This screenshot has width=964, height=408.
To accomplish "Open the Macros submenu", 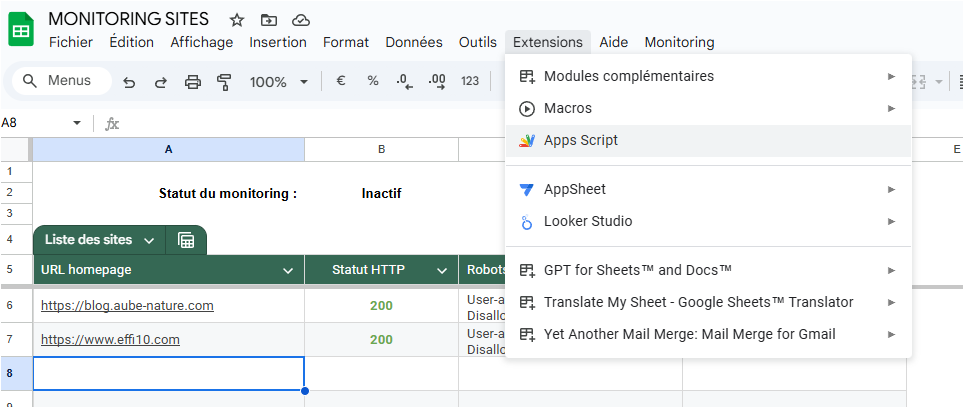I will (x=567, y=108).
